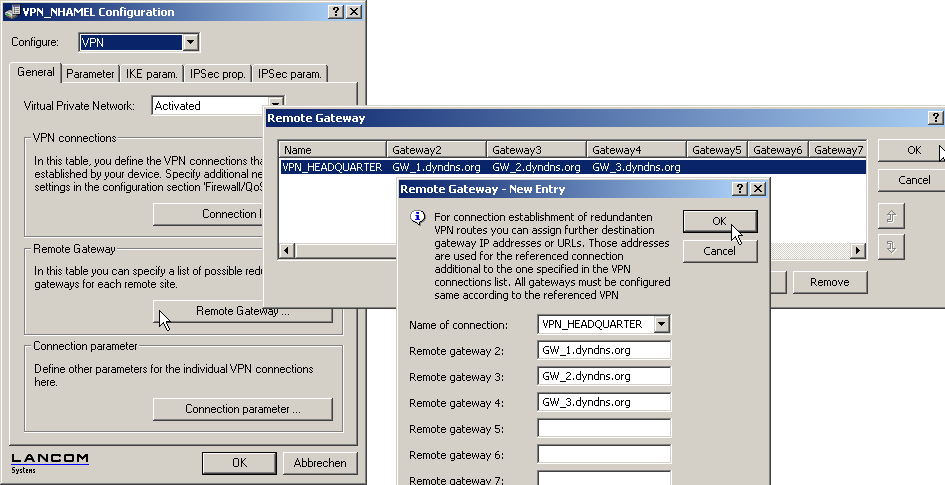Open the IKE param. tab

pos(153,73)
